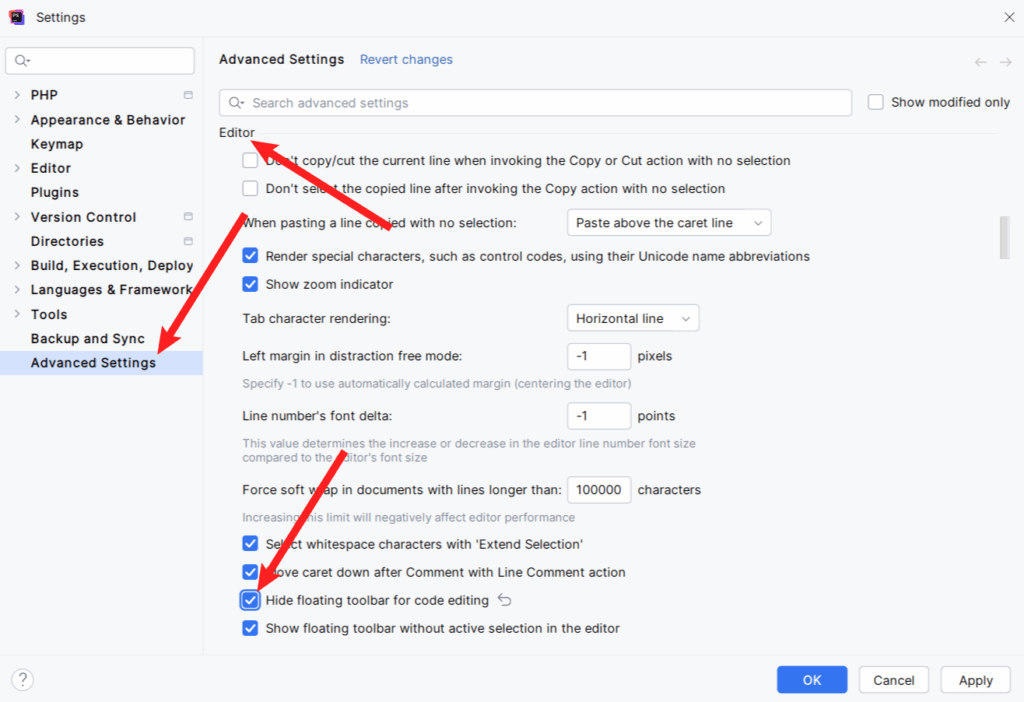
Task: Click Tab character rendering label
Action: click(x=316, y=319)
